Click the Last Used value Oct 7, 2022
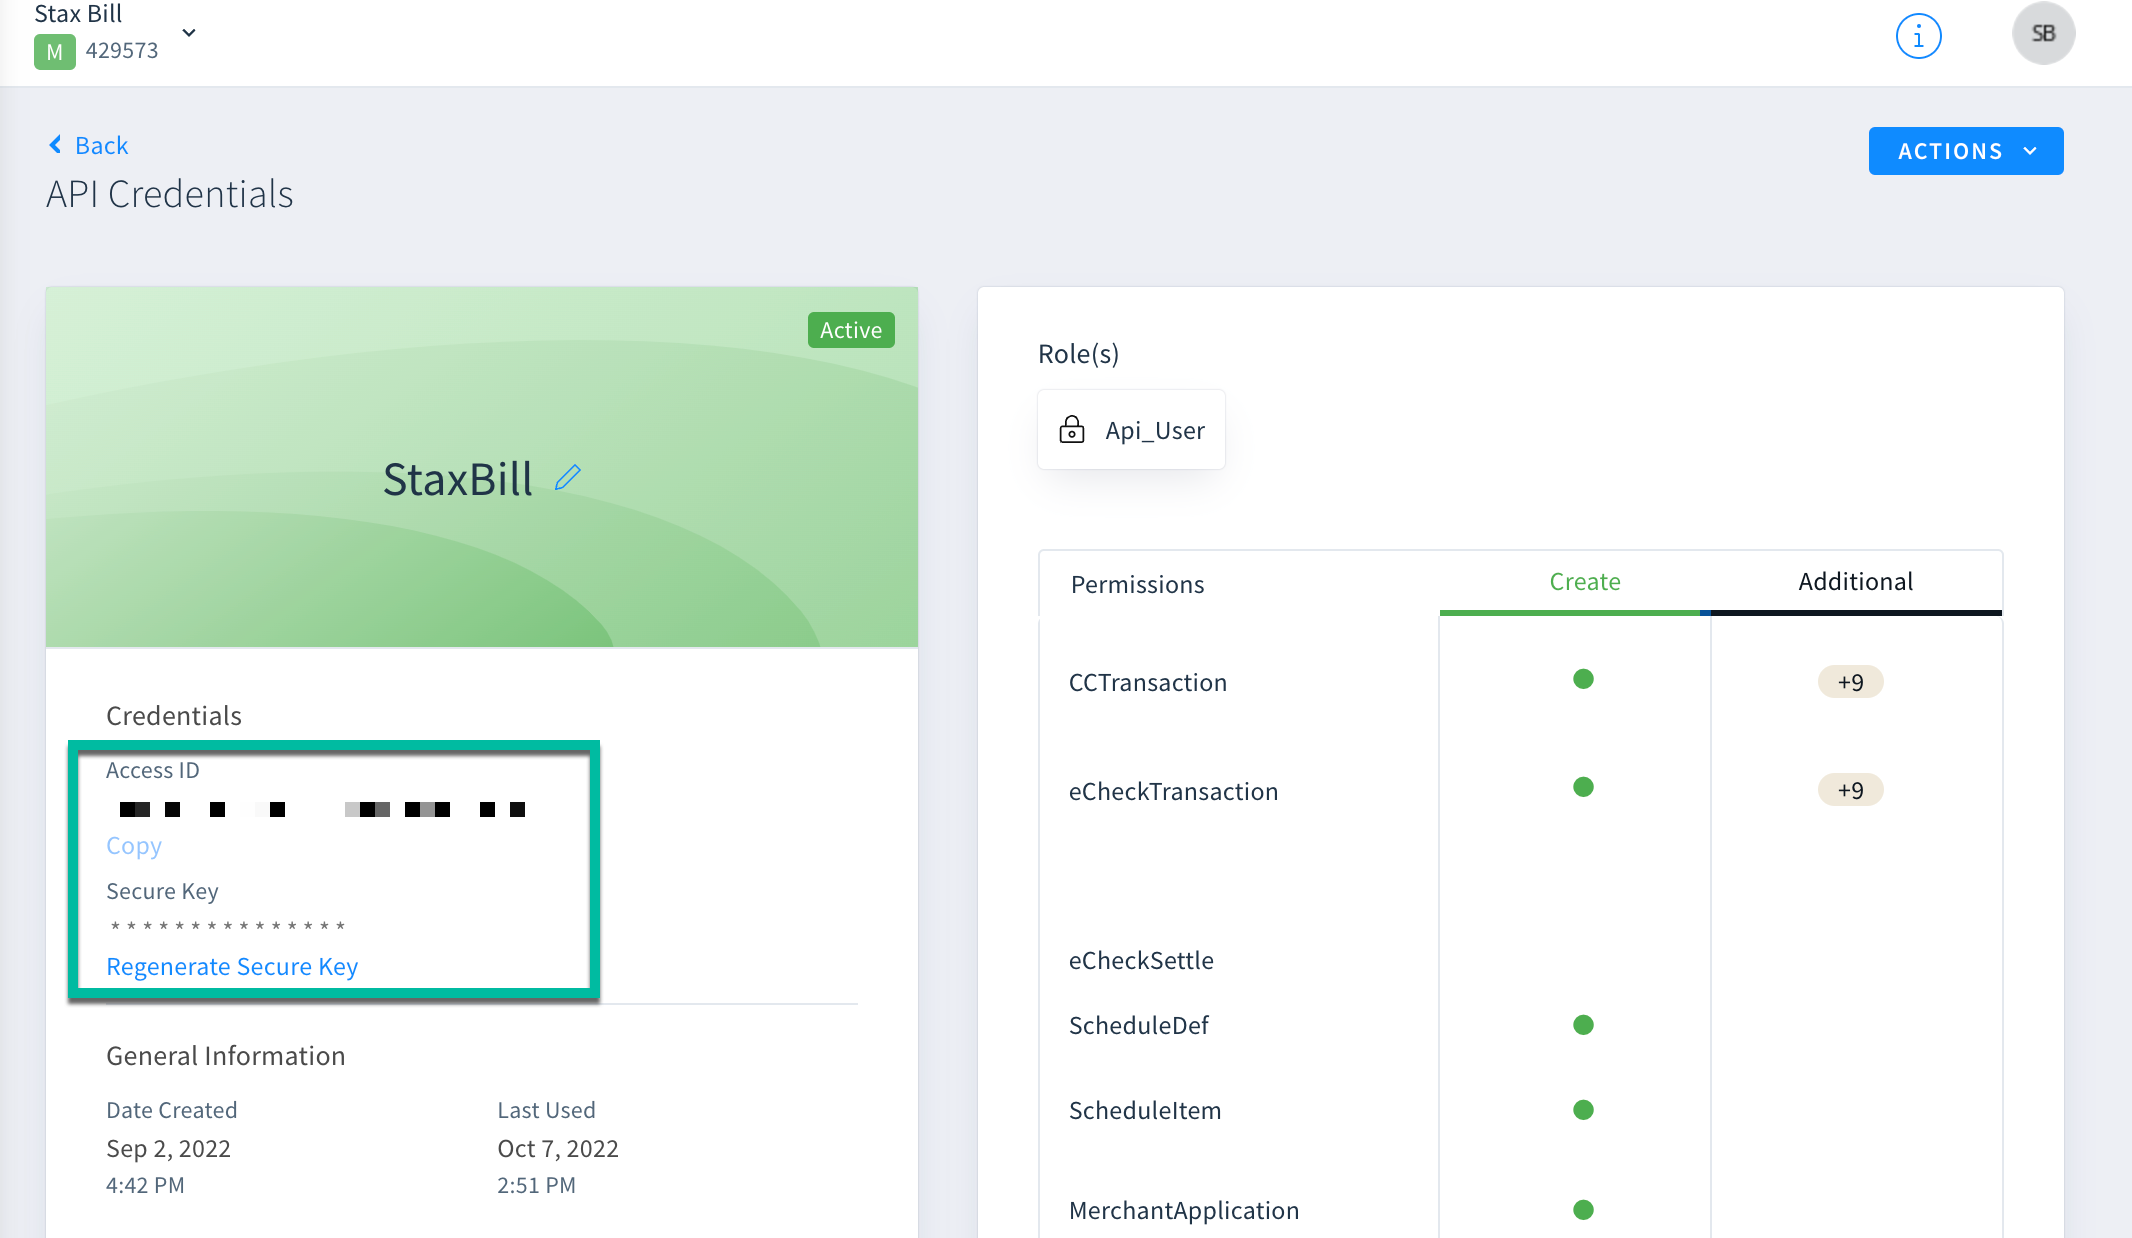This screenshot has height=1238, width=2132. (x=558, y=1149)
